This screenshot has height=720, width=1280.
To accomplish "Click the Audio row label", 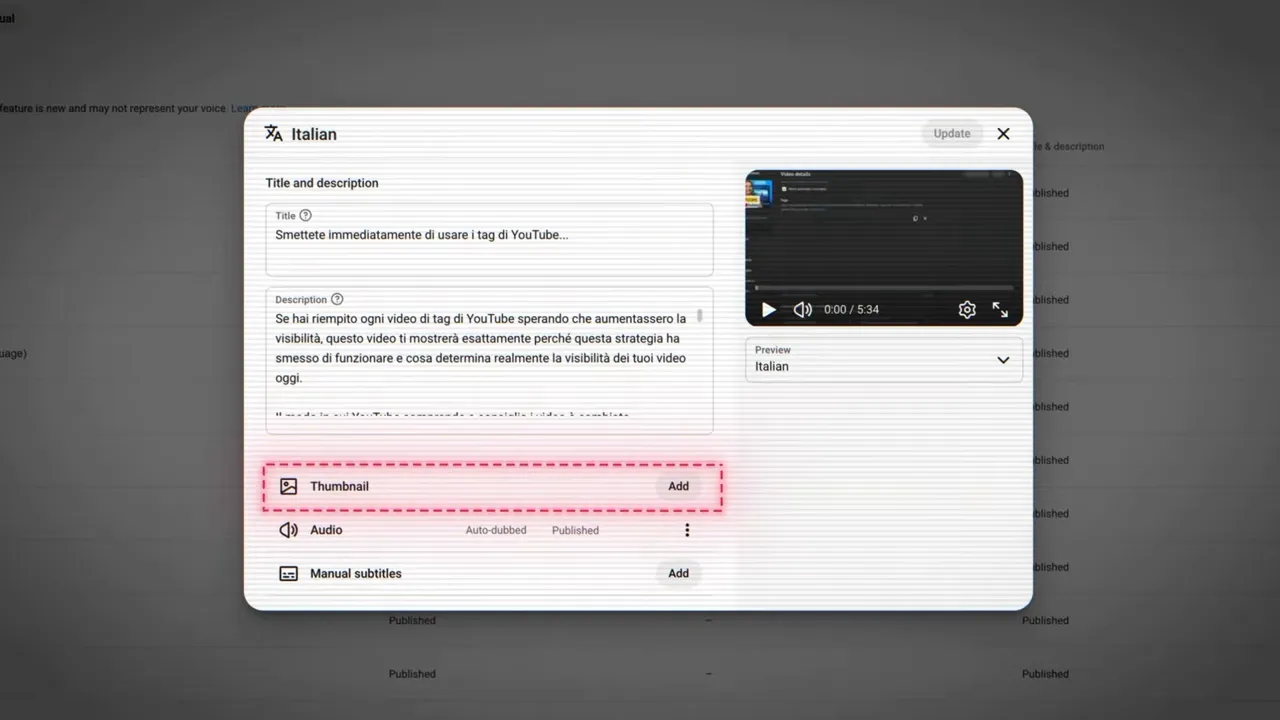I will tap(326, 530).
